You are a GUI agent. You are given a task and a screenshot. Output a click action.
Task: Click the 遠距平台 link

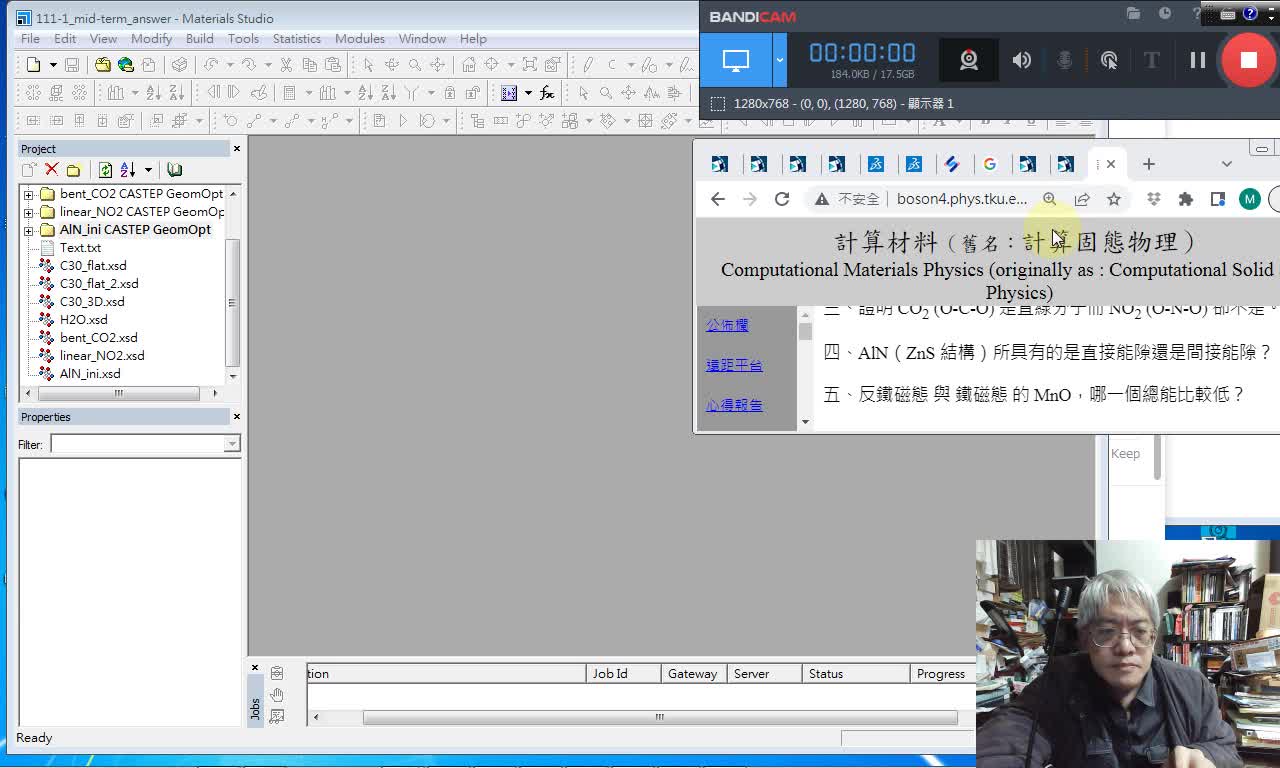(734, 365)
